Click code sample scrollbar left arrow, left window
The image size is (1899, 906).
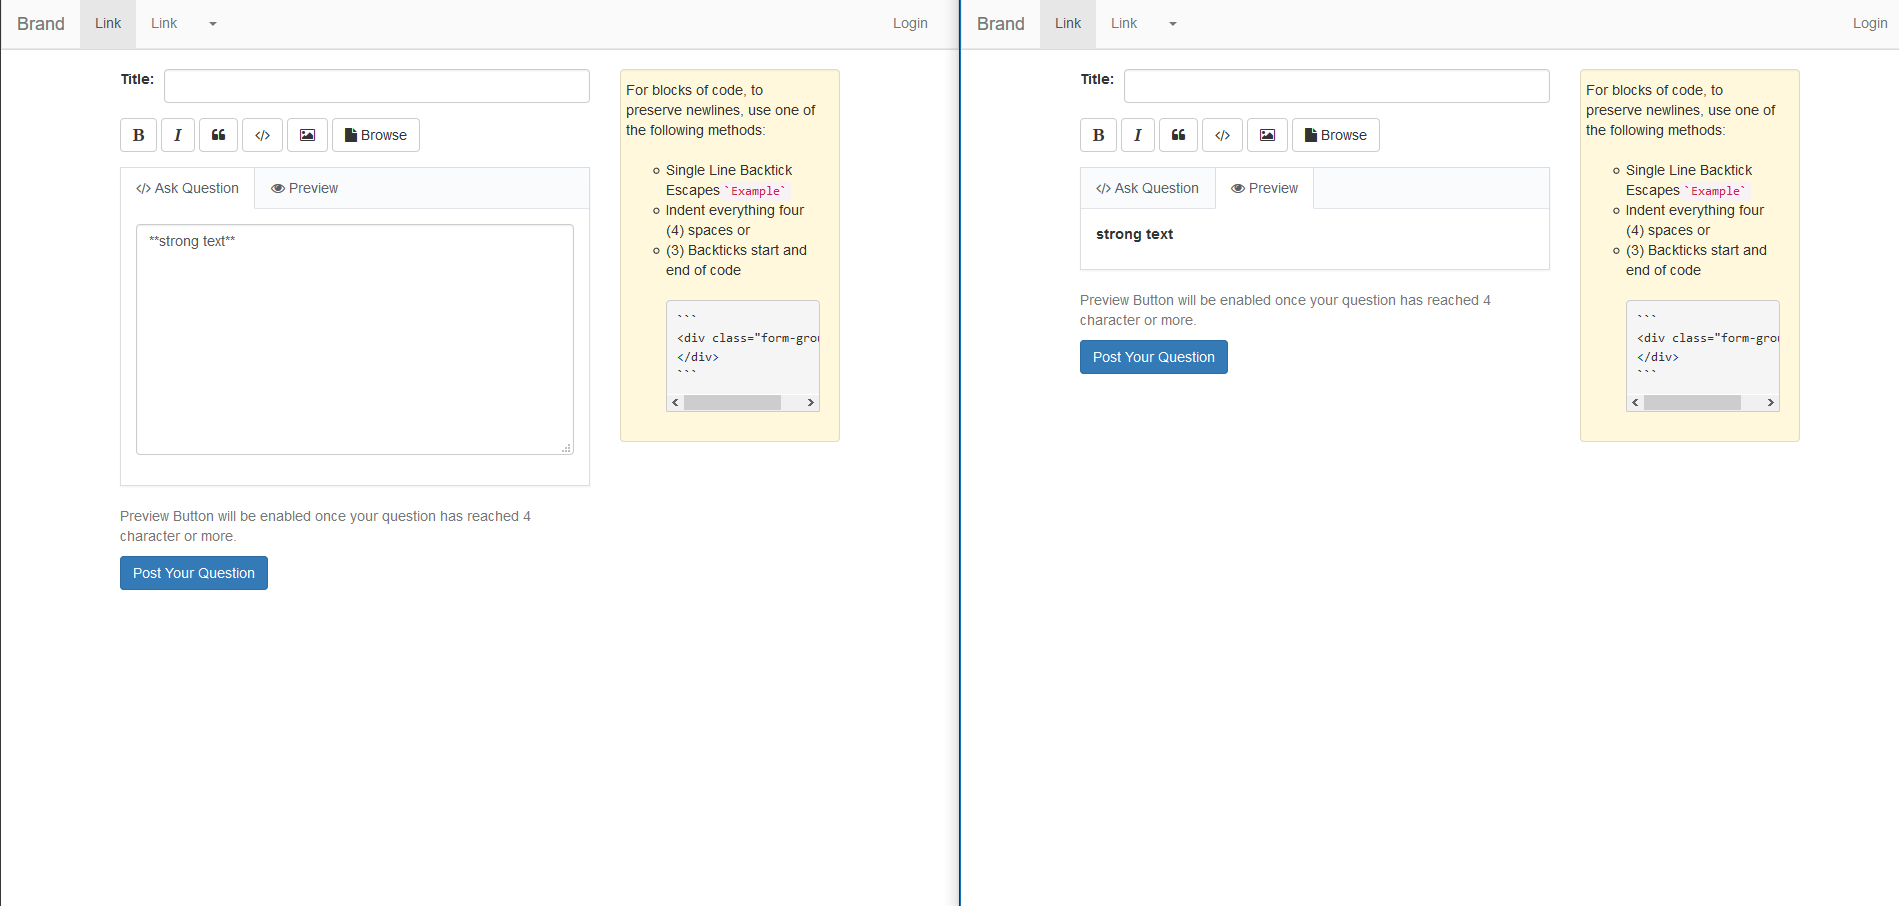(676, 402)
